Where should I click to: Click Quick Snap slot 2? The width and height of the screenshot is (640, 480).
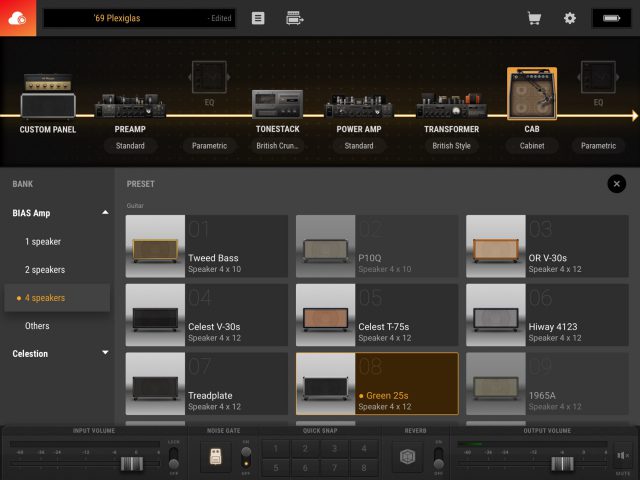point(305,449)
